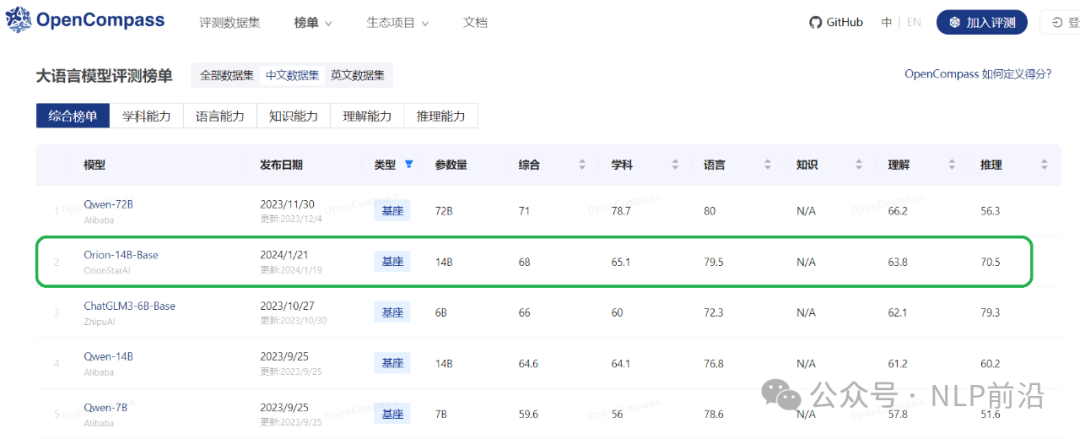Switch the language to EN
Viewport: 1080px width, 439px height.
click(914, 22)
